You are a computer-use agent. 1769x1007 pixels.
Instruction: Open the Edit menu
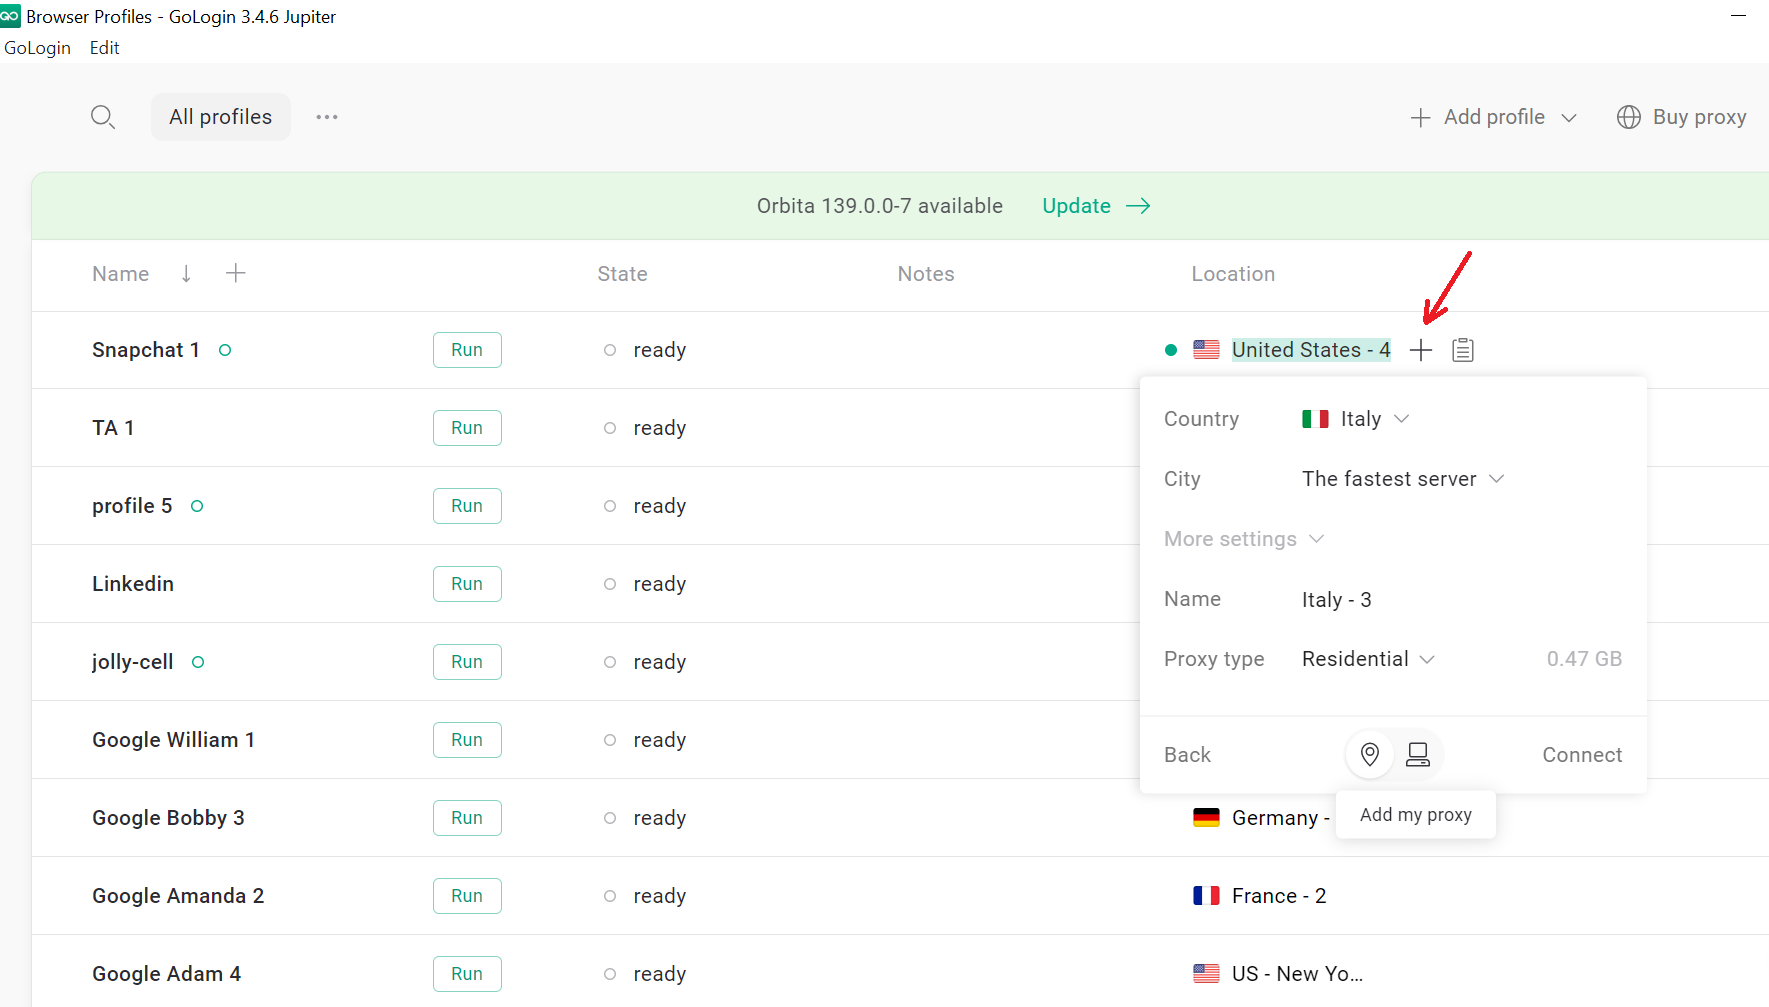tap(104, 48)
